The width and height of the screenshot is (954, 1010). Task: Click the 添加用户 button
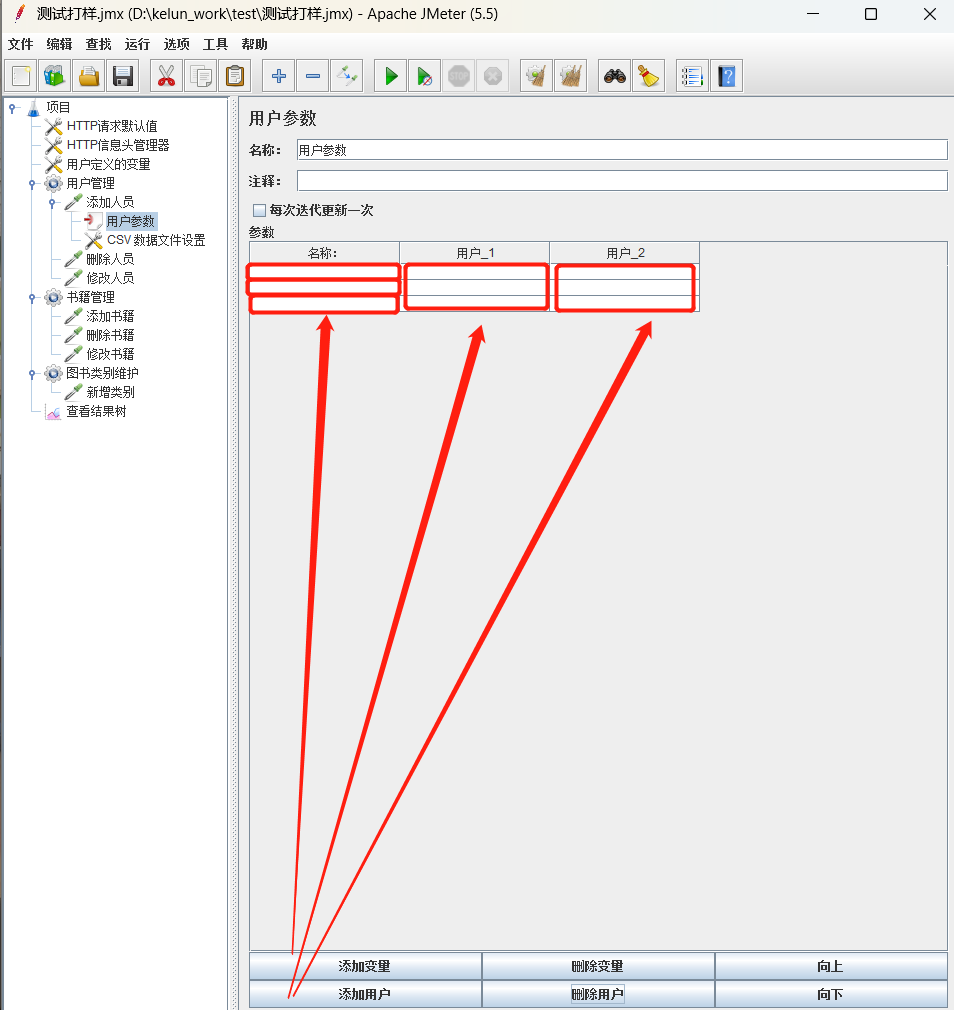[x=365, y=994]
